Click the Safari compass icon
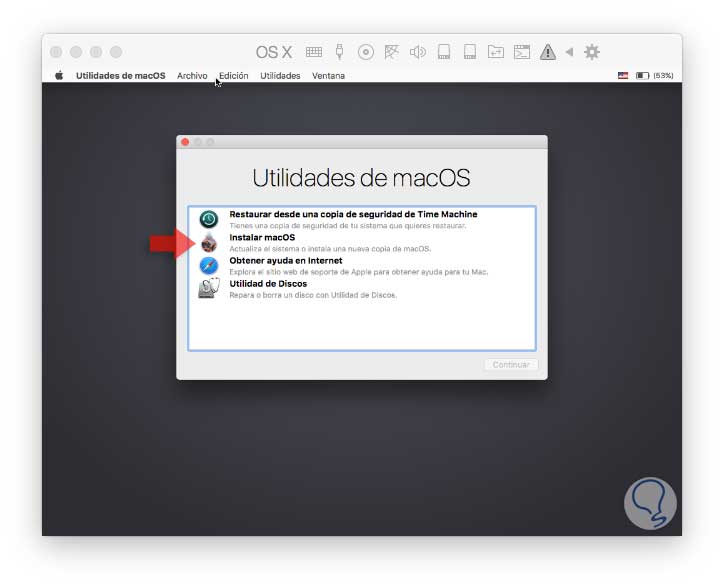The image size is (724, 586). [x=209, y=266]
